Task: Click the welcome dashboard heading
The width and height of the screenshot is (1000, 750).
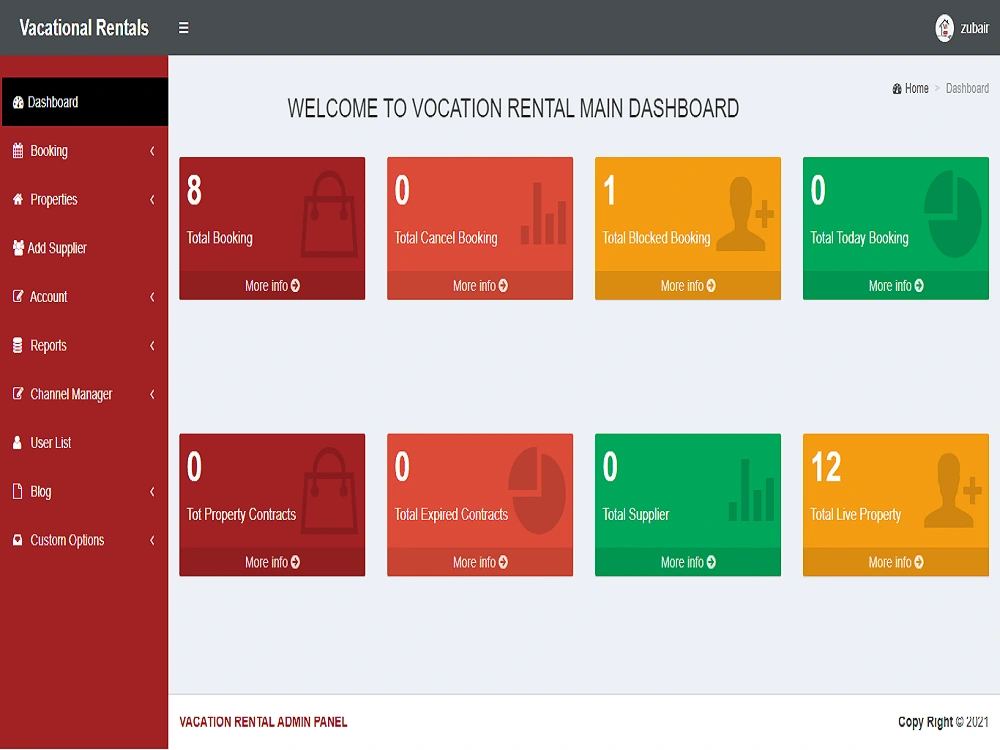Action: 513,108
